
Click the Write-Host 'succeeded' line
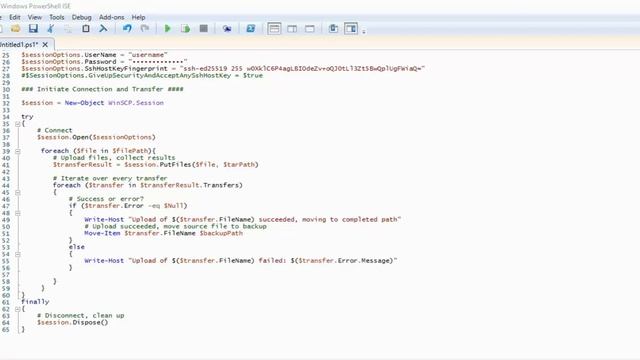(x=242, y=220)
